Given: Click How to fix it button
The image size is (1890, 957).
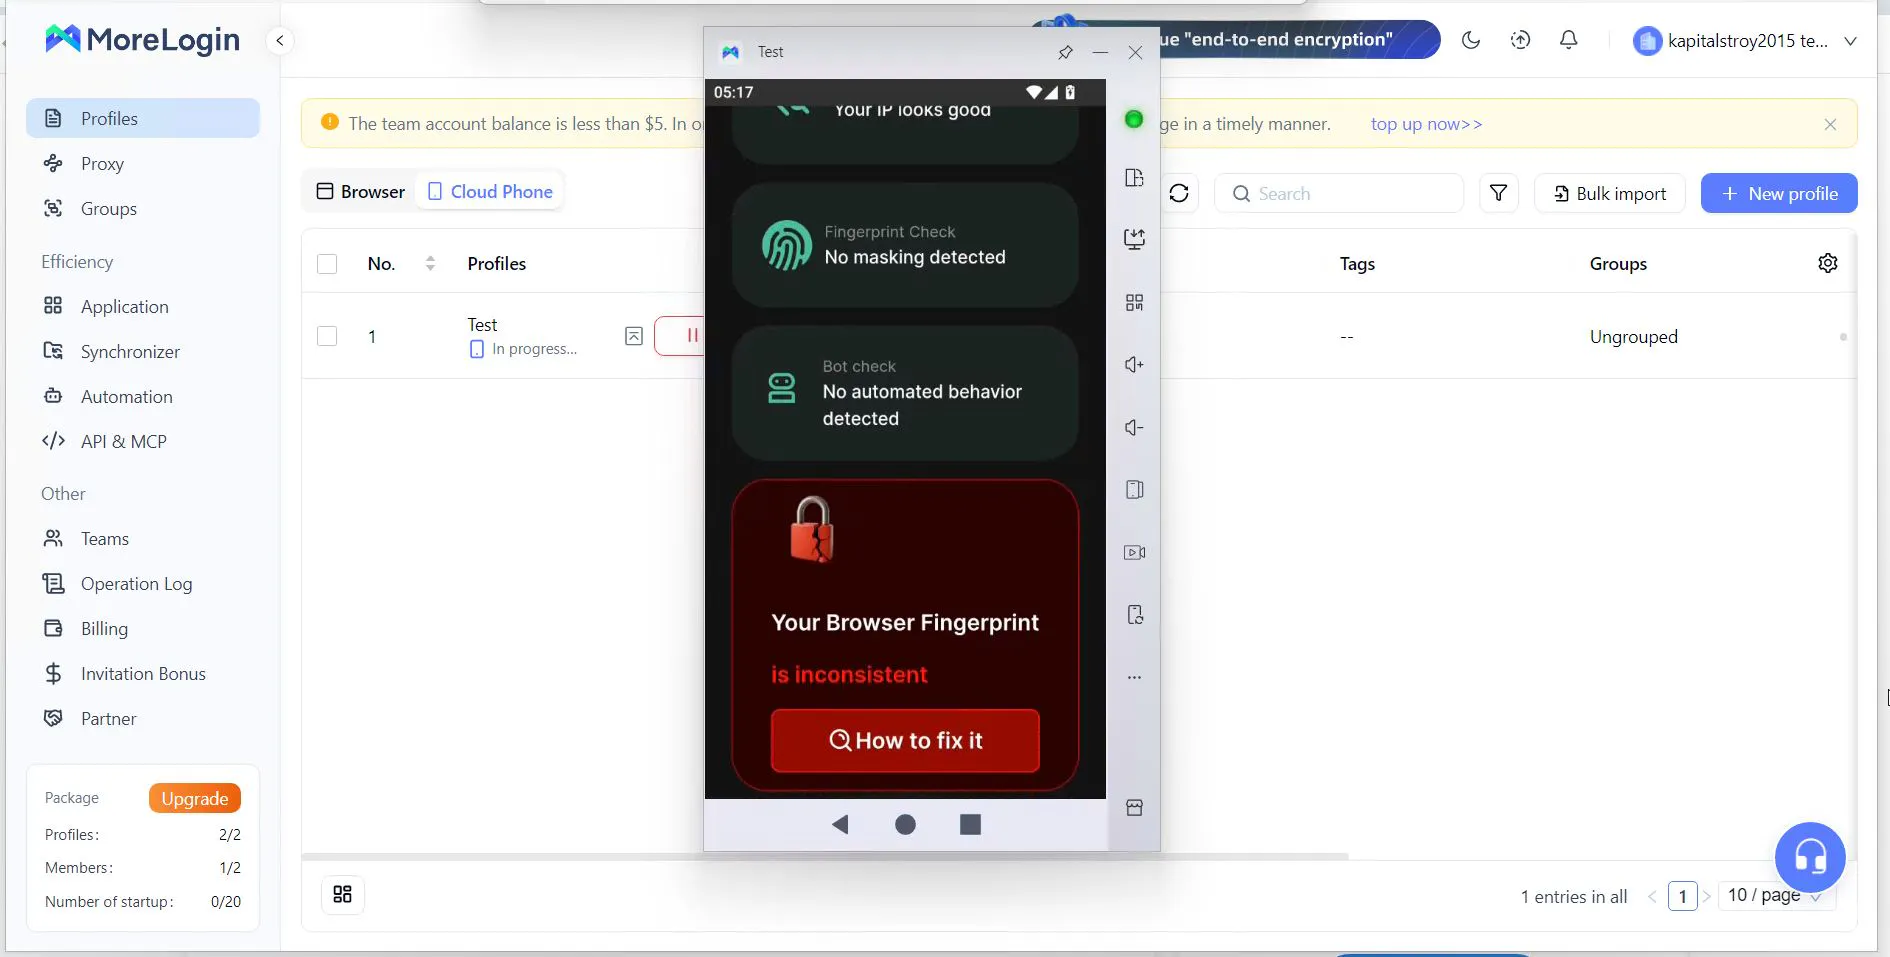Looking at the screenshot, I should [905, 740].
